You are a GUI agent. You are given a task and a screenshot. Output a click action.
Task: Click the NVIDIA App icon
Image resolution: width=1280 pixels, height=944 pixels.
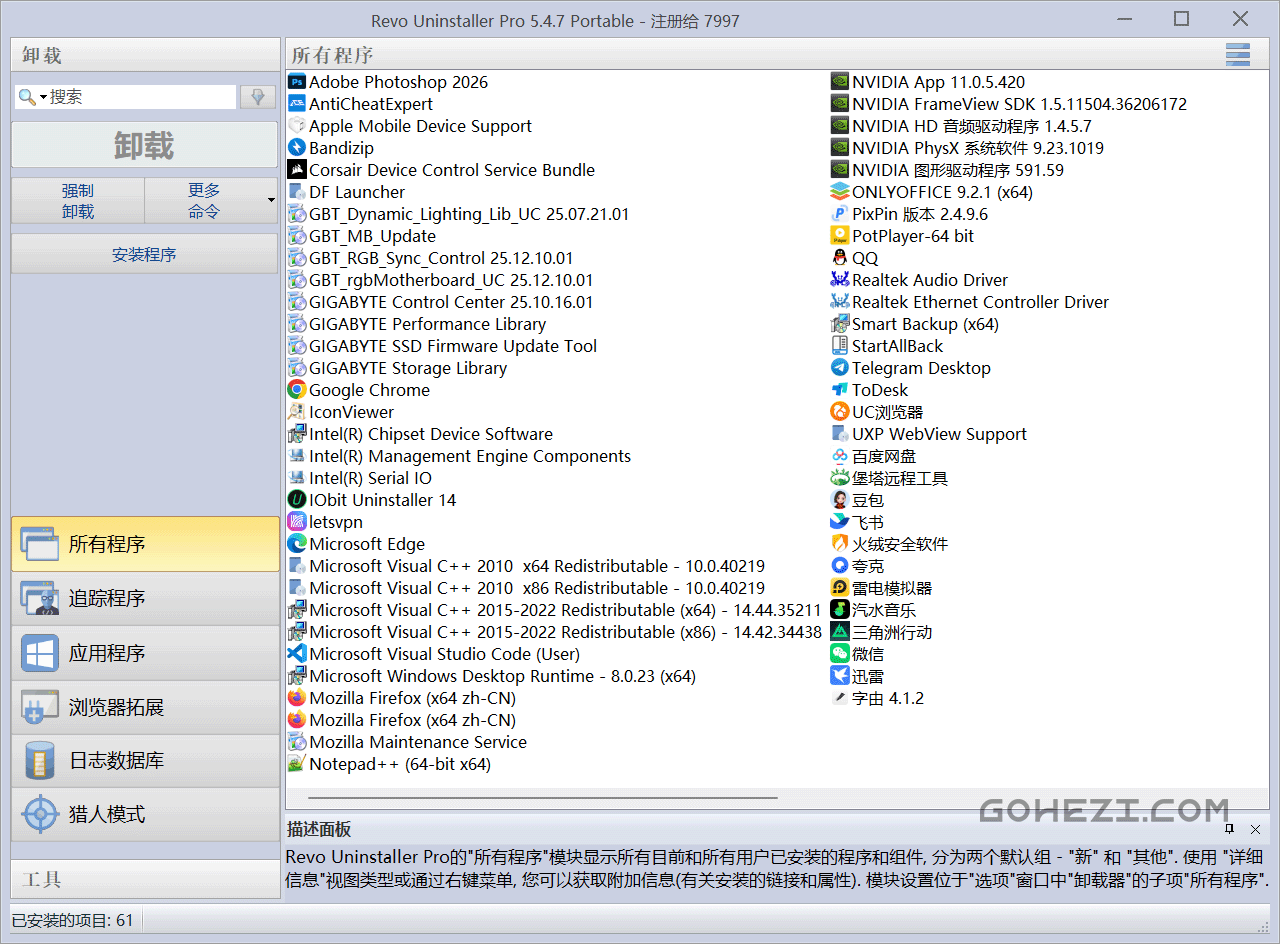(x=840, y=82)
